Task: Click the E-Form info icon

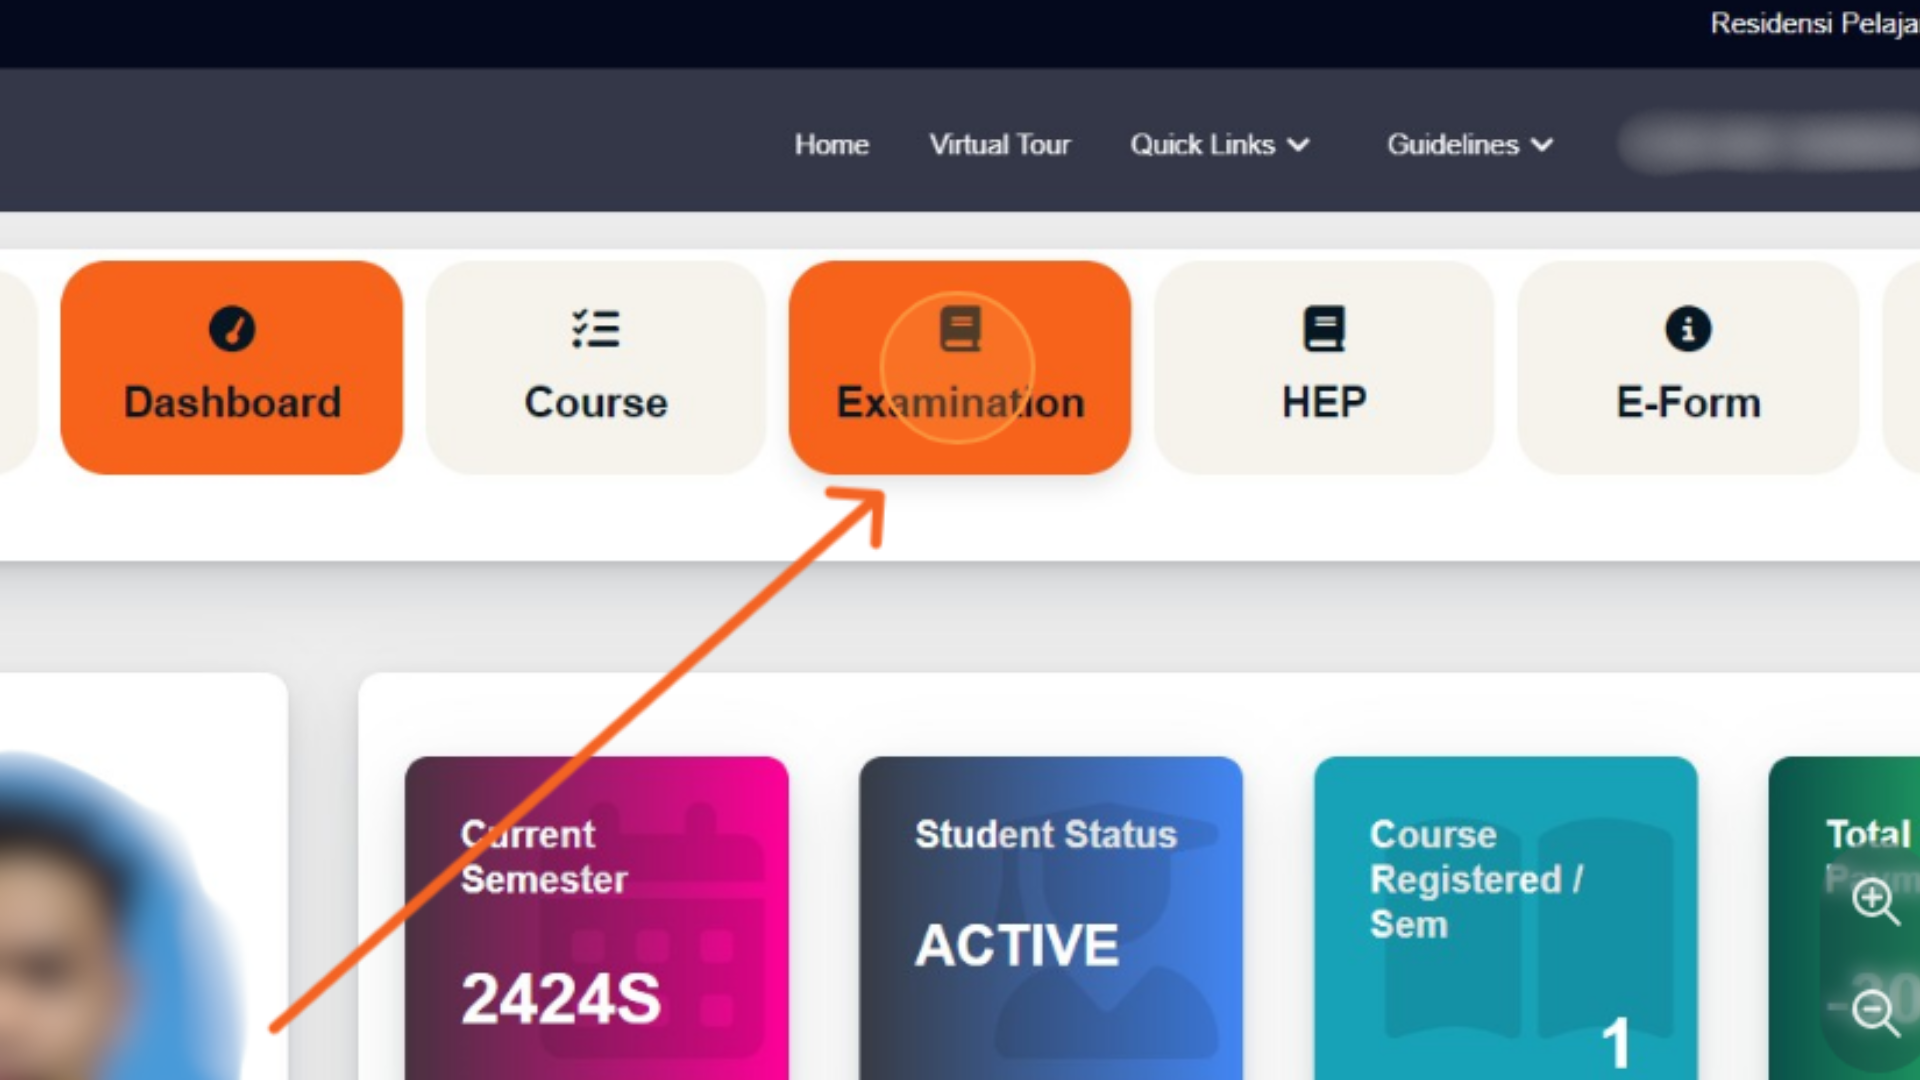Action: 1688,329
